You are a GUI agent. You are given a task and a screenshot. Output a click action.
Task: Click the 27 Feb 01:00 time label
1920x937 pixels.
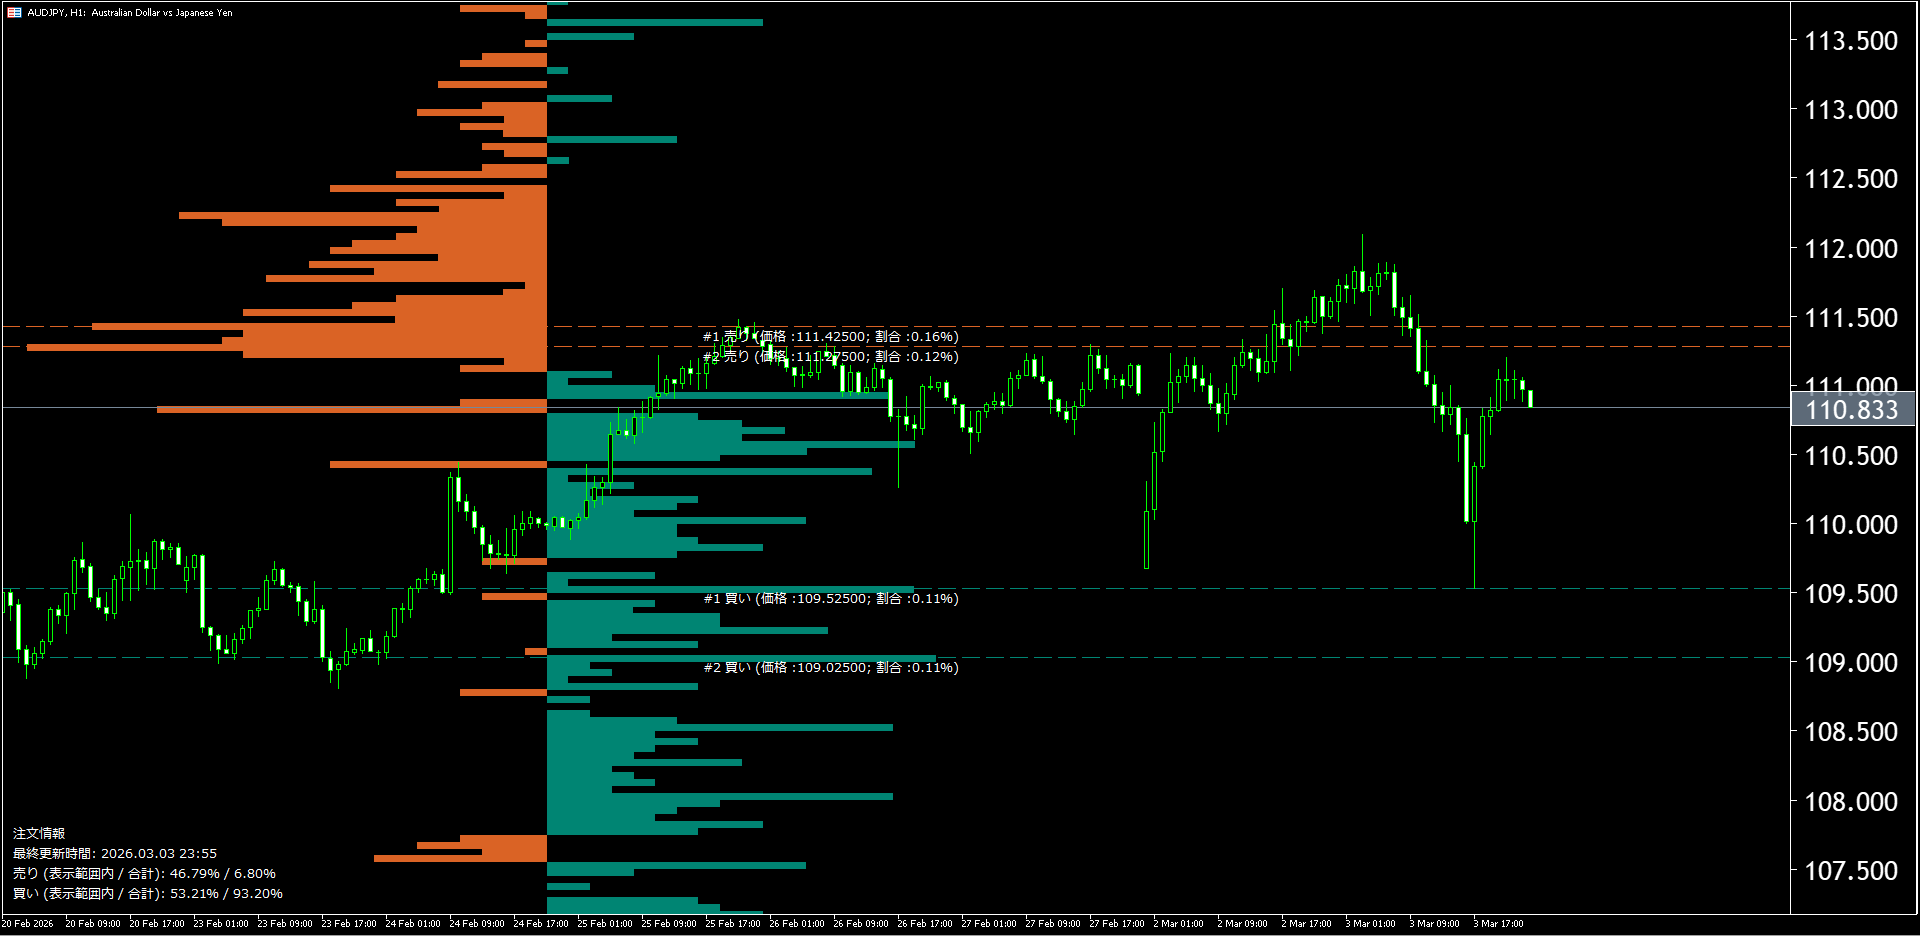(989, 924)
